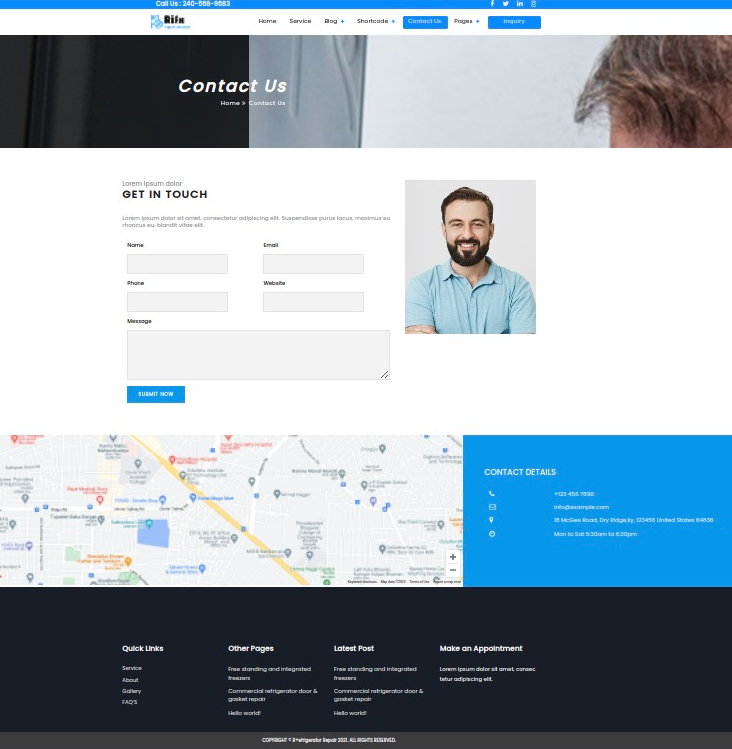Image resolution: width=732 pixels, height=749 pixels.
Task: Open the Pages menu item
Action: coord(463,21)
